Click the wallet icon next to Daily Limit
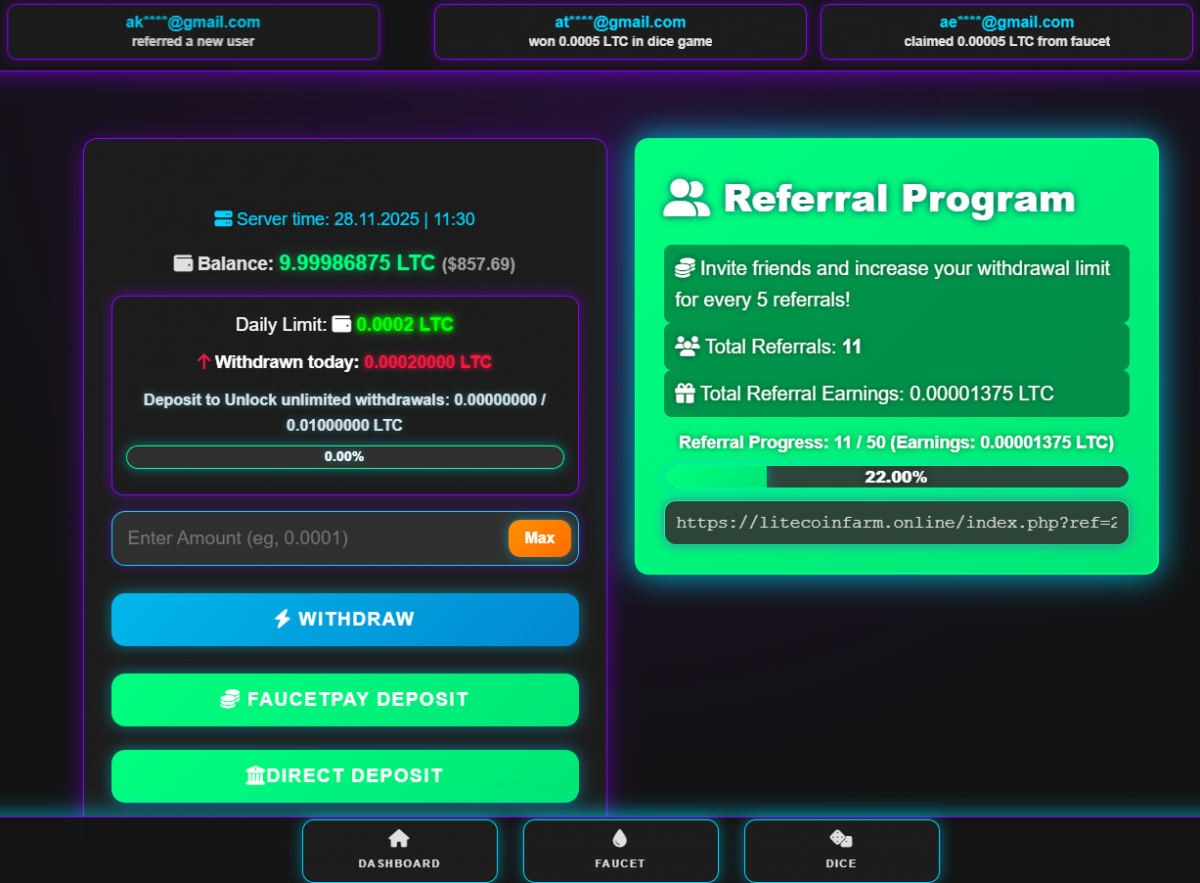Viewport: 1200px width, 883px height. pyautogui.click(x=342, y=324)
